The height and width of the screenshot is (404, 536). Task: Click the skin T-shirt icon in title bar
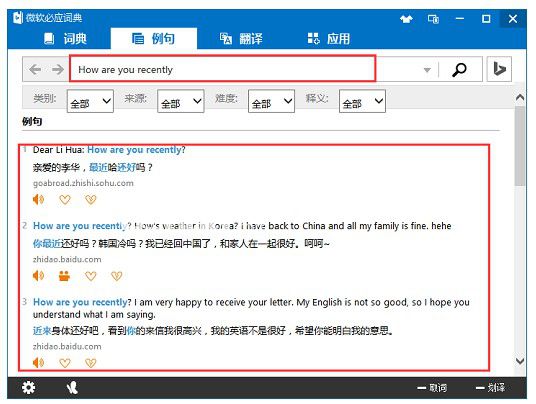[x=406, y=19]
